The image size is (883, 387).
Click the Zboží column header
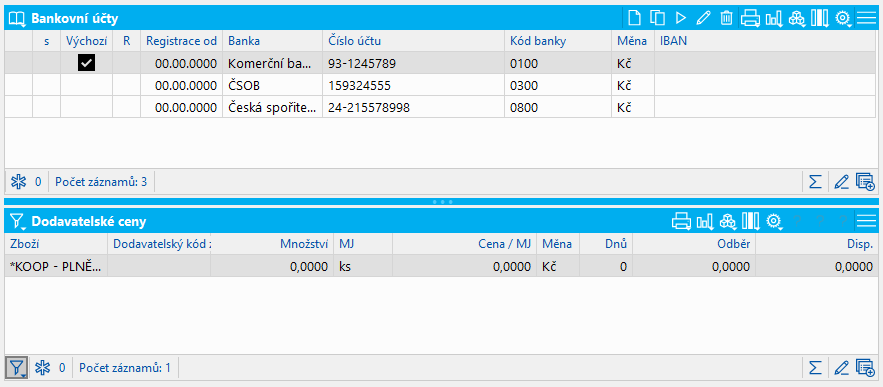point(56,244)
